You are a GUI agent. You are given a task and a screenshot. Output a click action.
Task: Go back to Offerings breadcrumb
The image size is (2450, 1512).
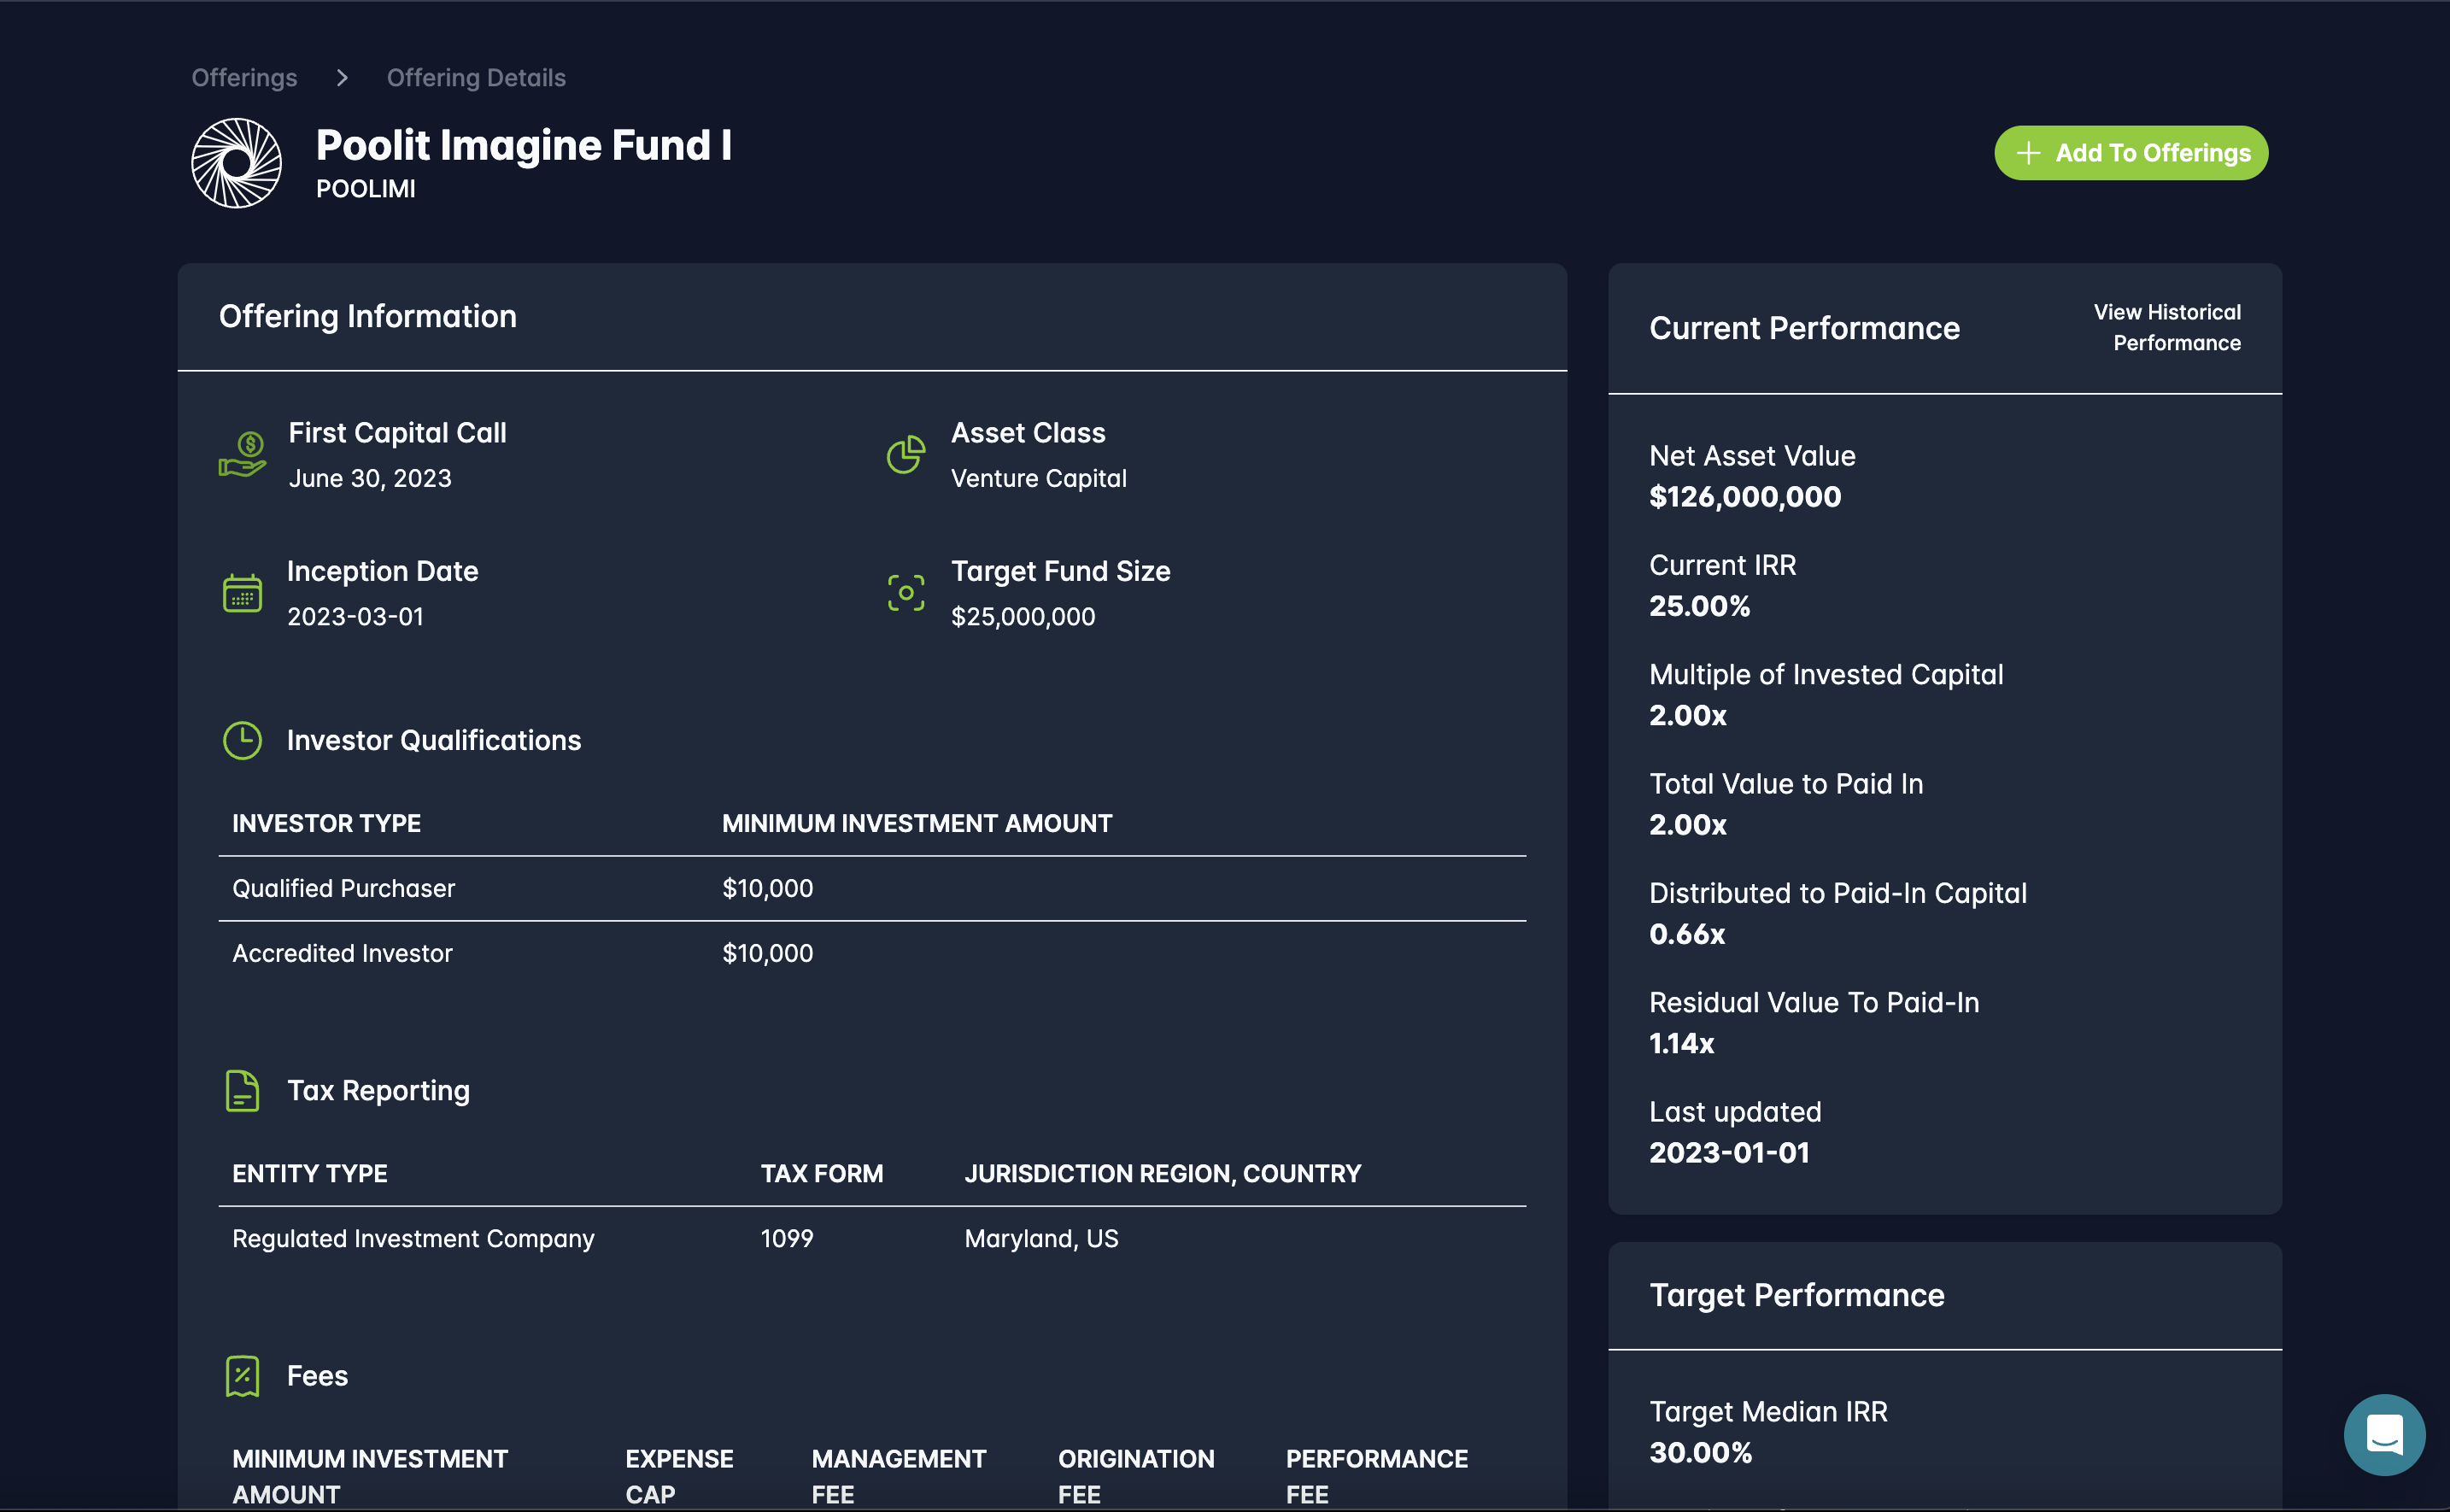coord(244,78)
